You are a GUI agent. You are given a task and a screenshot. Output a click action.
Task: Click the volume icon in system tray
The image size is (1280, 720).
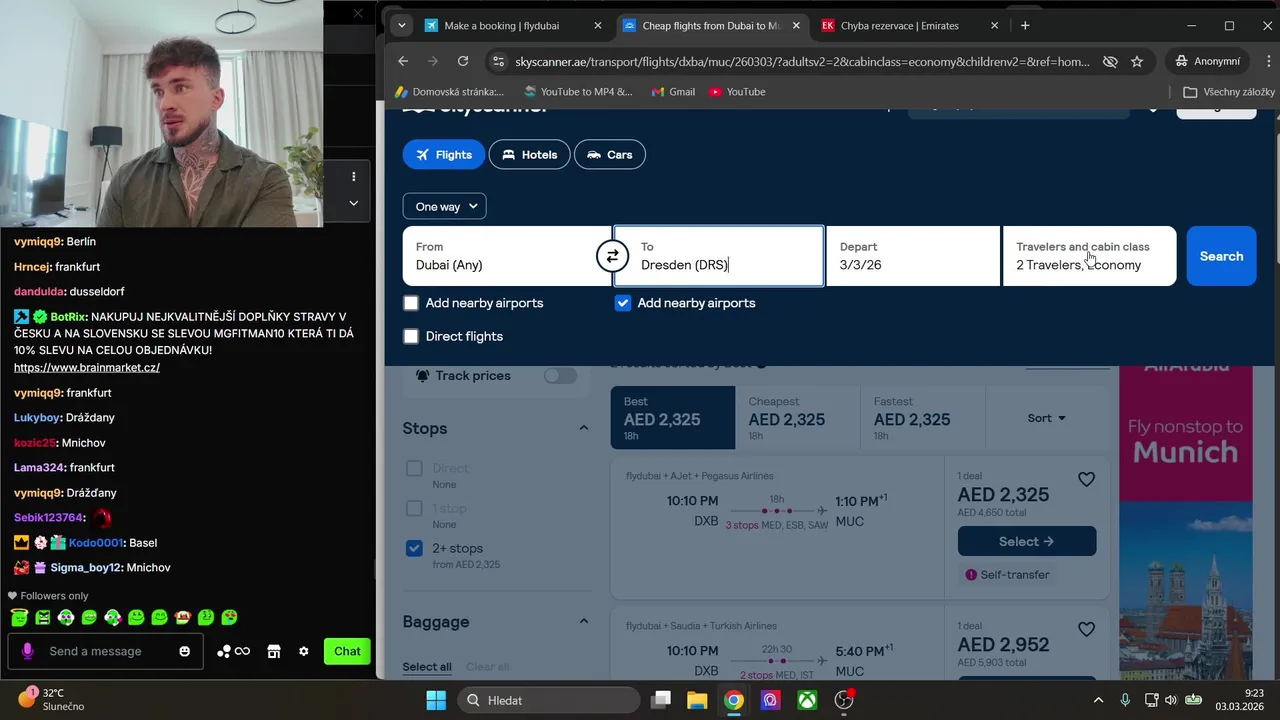1171,700
